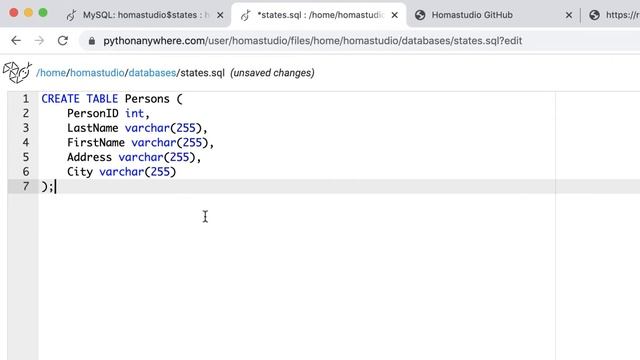Screen dimensions: 640x360
Task: Click the City column name
Action: [x=80, y=172]
